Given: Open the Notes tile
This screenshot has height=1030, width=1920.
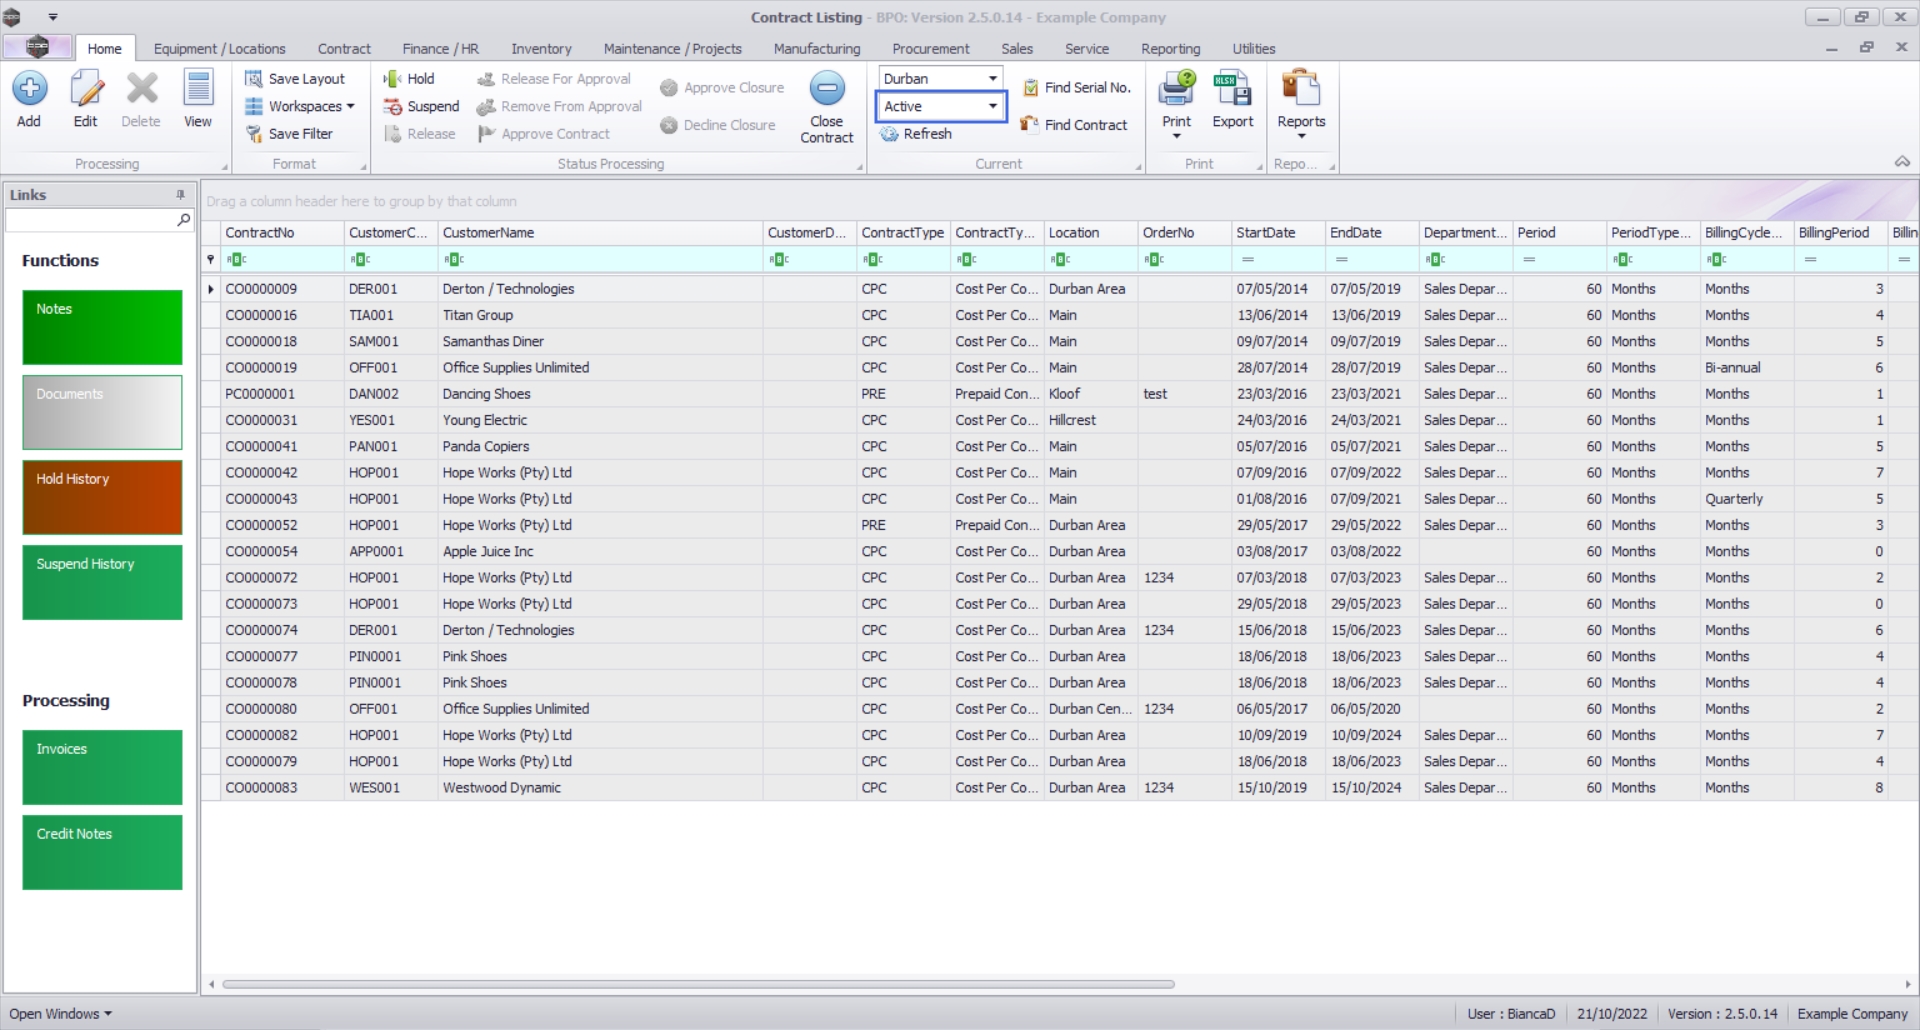Looking at the screenshot, I should (x=102, y=328).
